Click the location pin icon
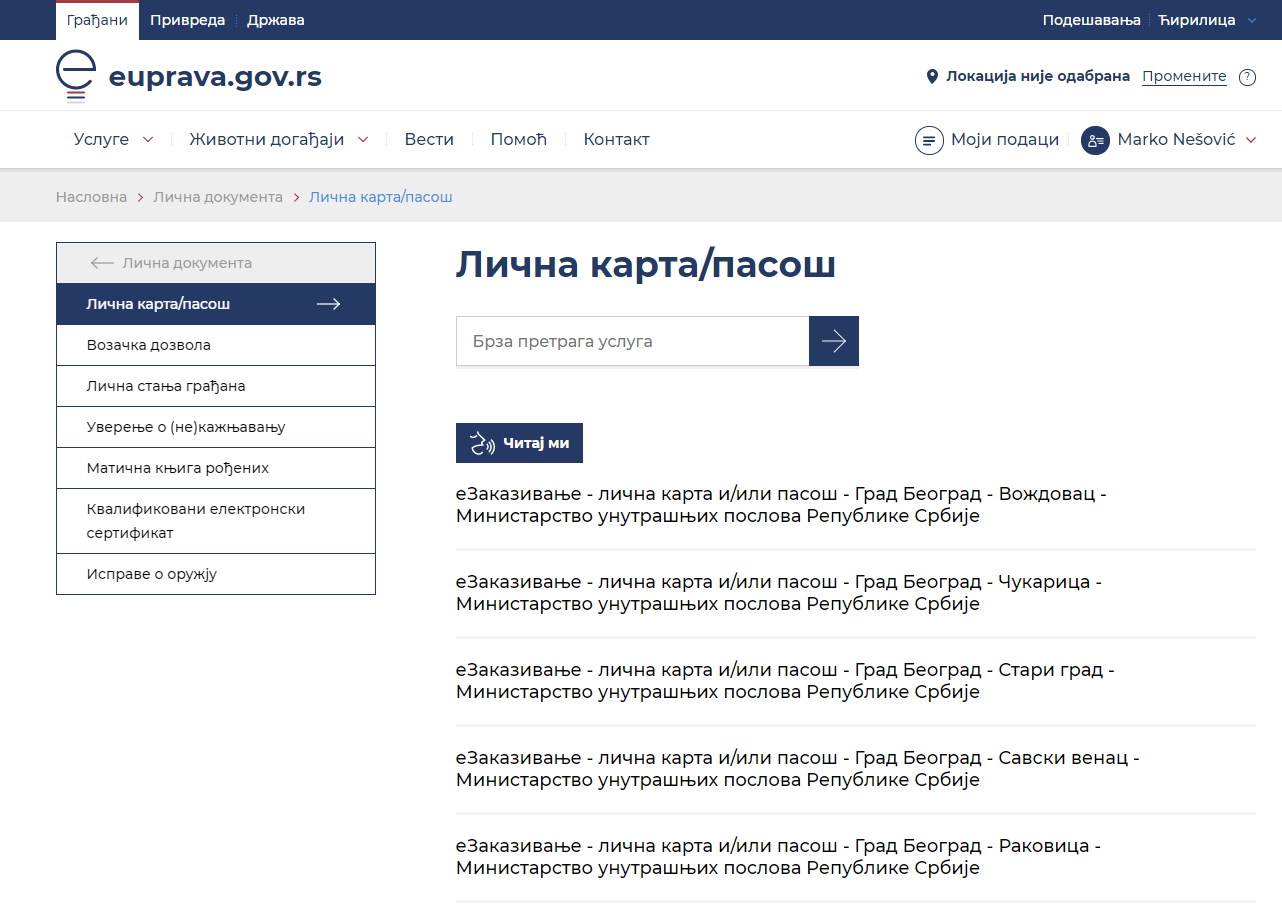This screenshot has width=1282, height=916. tap(931, 75)
